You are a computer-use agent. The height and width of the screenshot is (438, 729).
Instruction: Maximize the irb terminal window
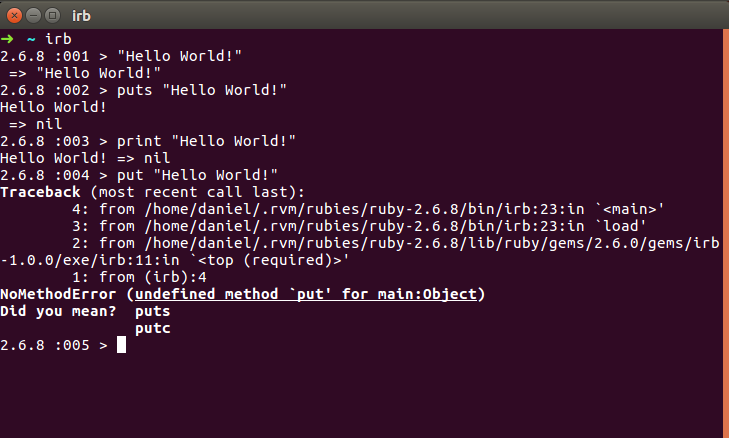(53, 16)
